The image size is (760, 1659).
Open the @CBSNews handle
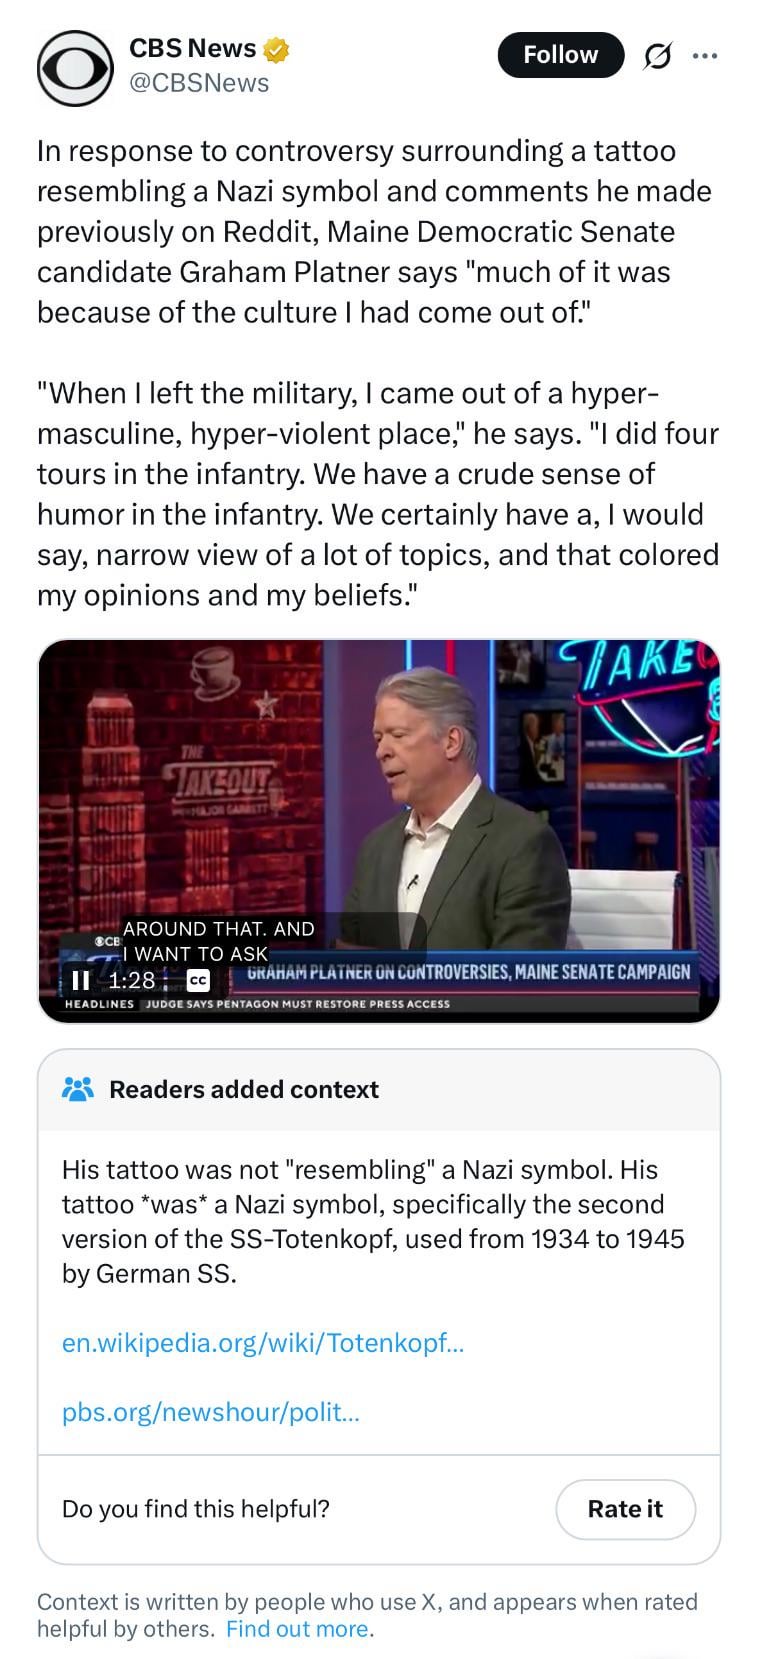(x=199, y=83)
